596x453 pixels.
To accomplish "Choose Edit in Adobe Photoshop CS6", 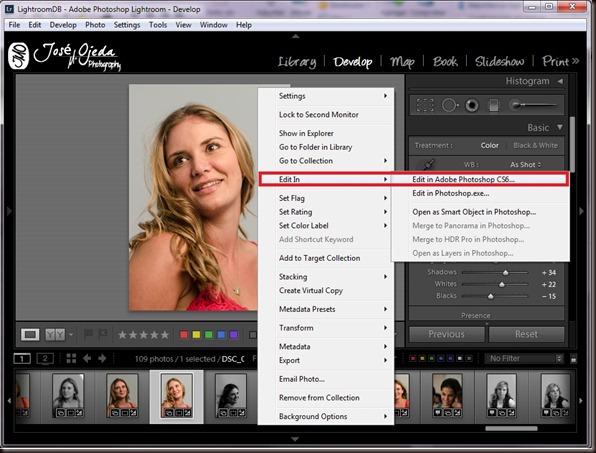I will coord(480,179).
